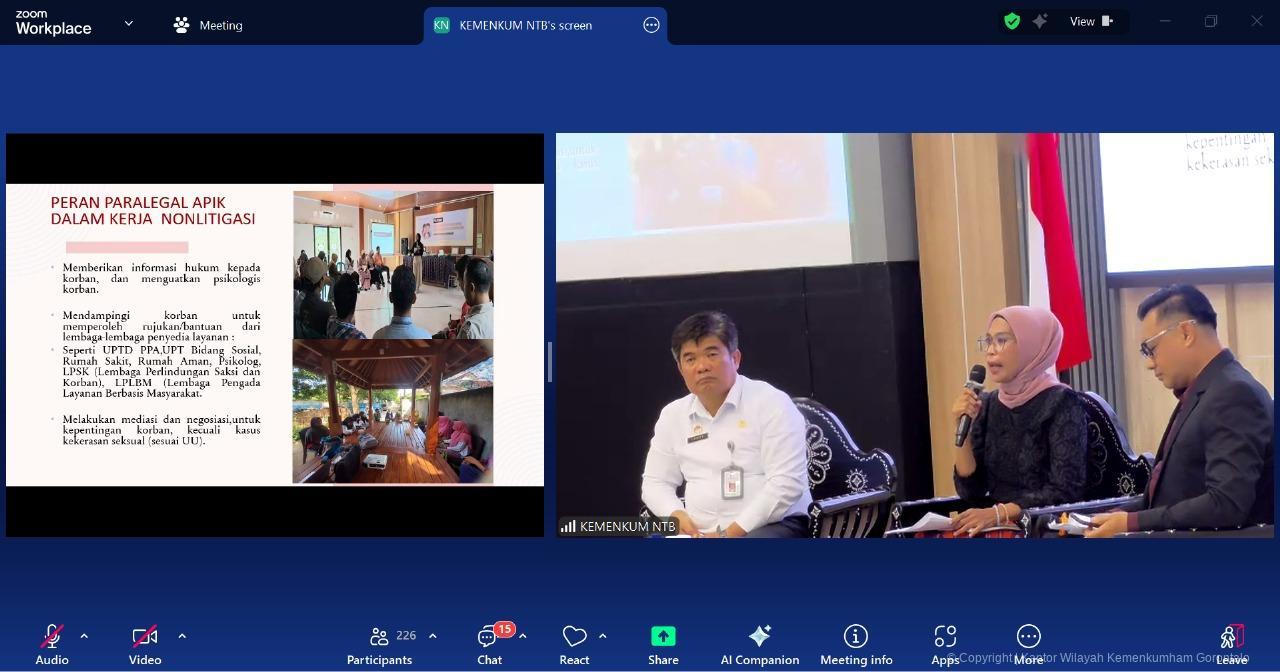1280x672 pixels.
Task: Expand video options arrow next to Video
Action: (182, 636)
